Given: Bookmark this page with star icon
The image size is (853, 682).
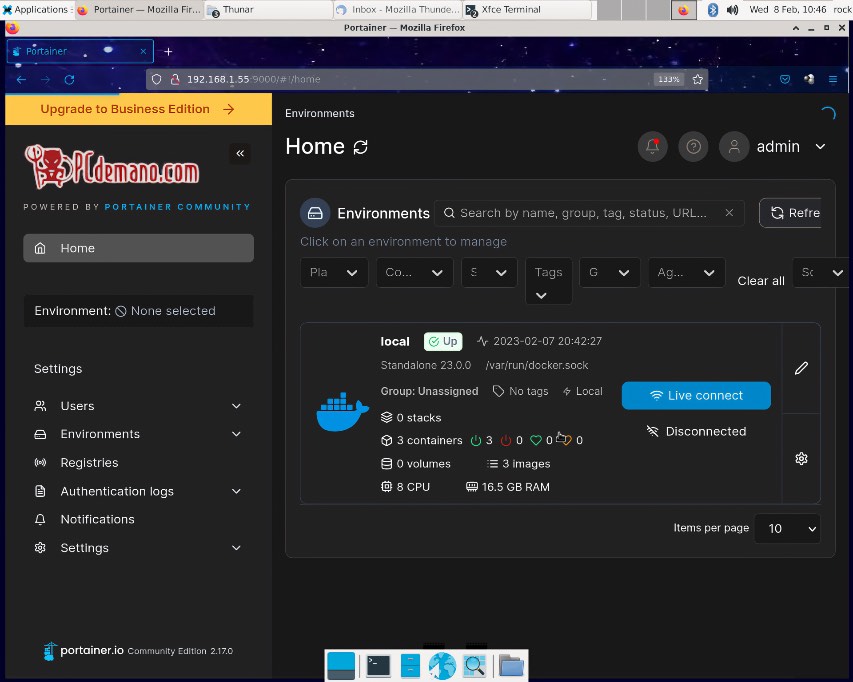Looking at the screenshot, I should (x=697, y=79).
